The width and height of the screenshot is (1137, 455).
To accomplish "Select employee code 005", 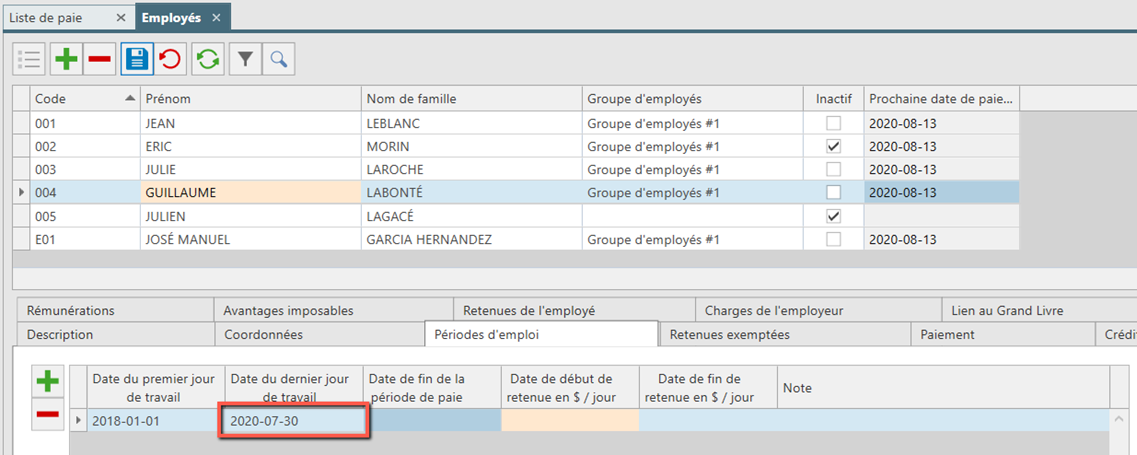I will (85, 216).
